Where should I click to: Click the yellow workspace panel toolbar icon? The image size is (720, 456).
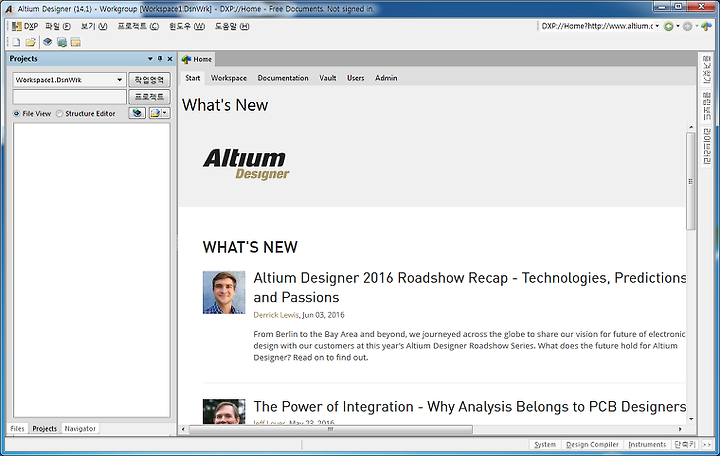pyautogui.click(x=76, y=42)
